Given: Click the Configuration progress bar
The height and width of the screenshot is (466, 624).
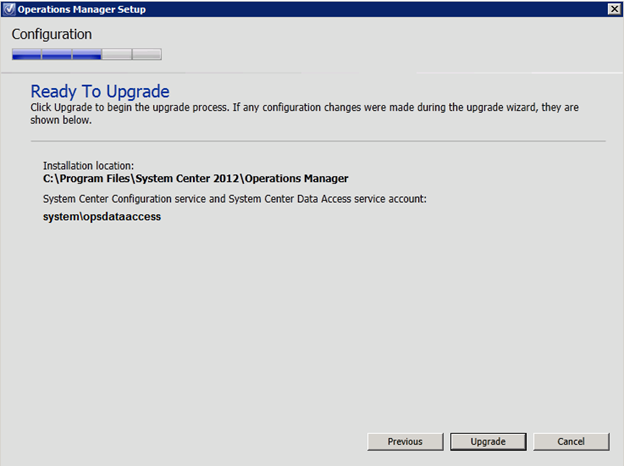Looking at the screenshot, I should 87,54.
